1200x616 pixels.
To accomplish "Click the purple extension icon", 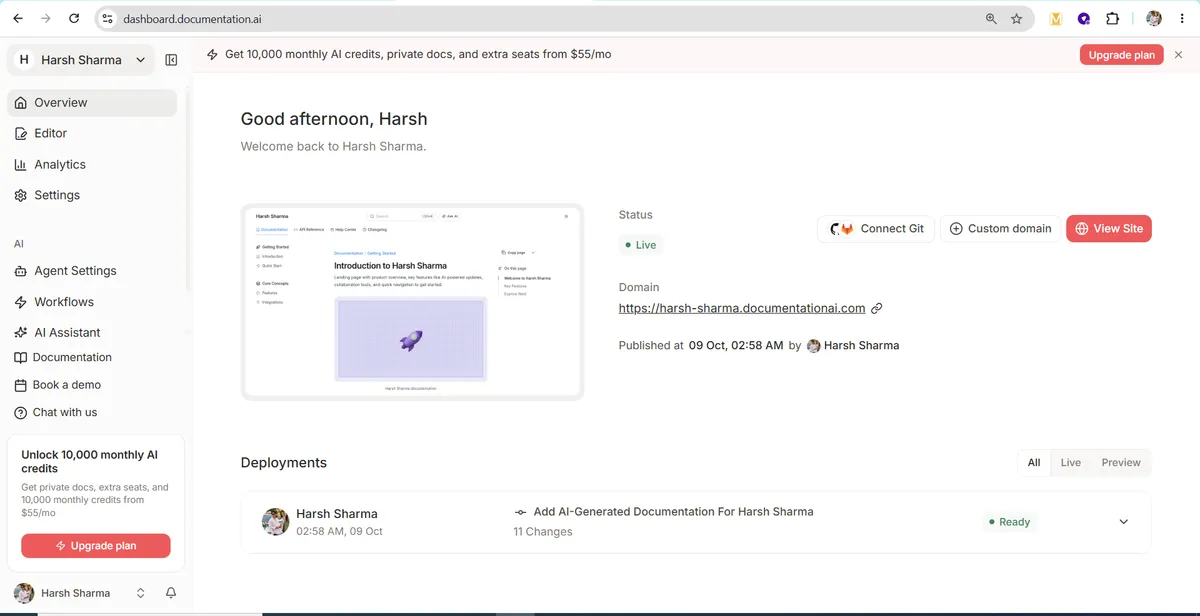I will coord(1084,18).
